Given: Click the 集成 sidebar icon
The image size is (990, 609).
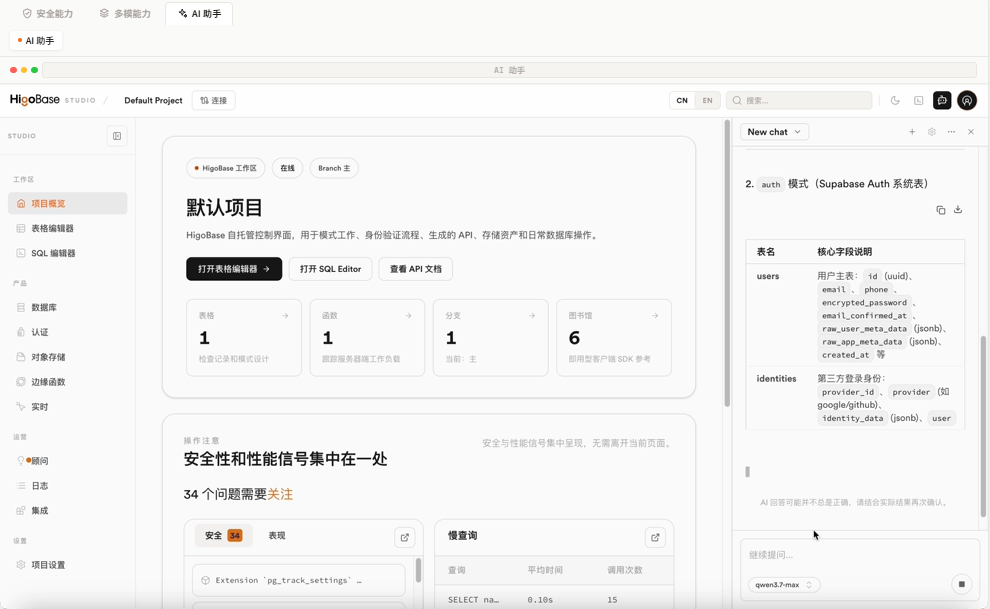Looking at the screenshot, I should pos(21,511).
